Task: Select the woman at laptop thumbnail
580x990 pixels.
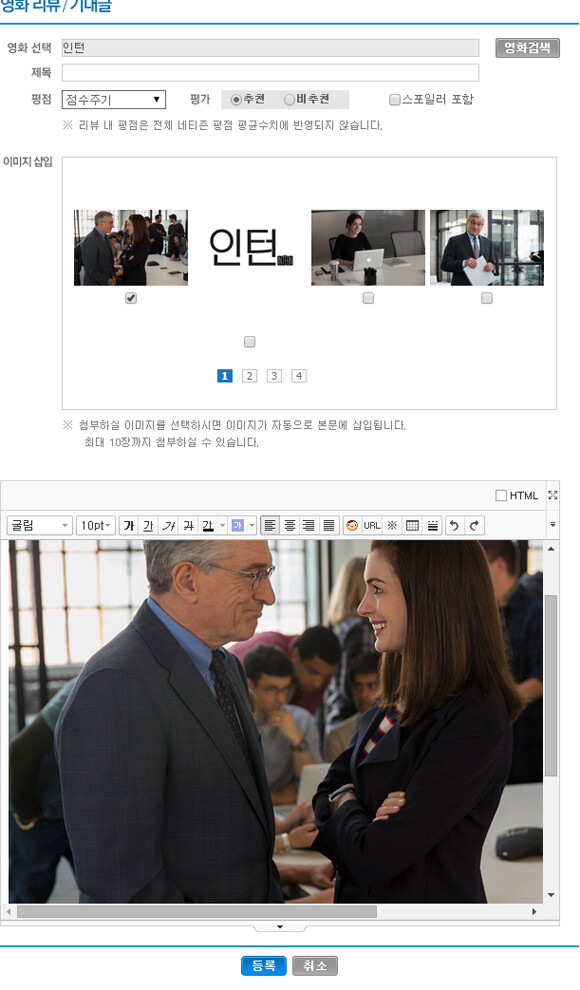Action: coord(368,248)
